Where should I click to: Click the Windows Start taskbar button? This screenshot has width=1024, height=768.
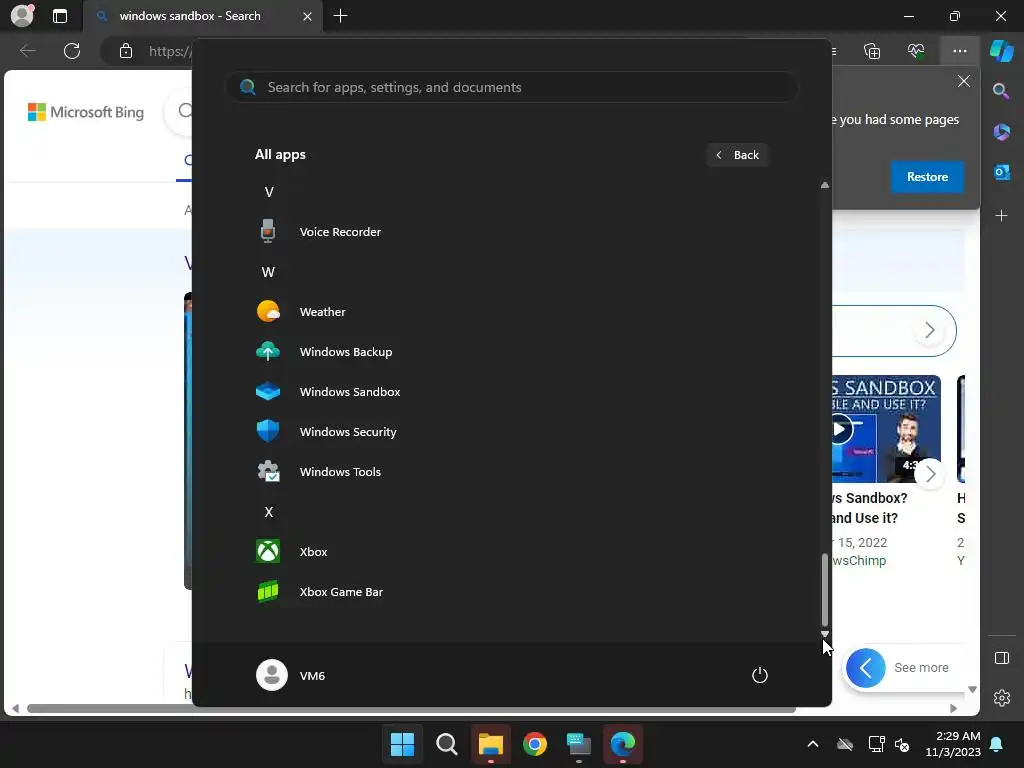pyautogui.click(x=402, y=744)
